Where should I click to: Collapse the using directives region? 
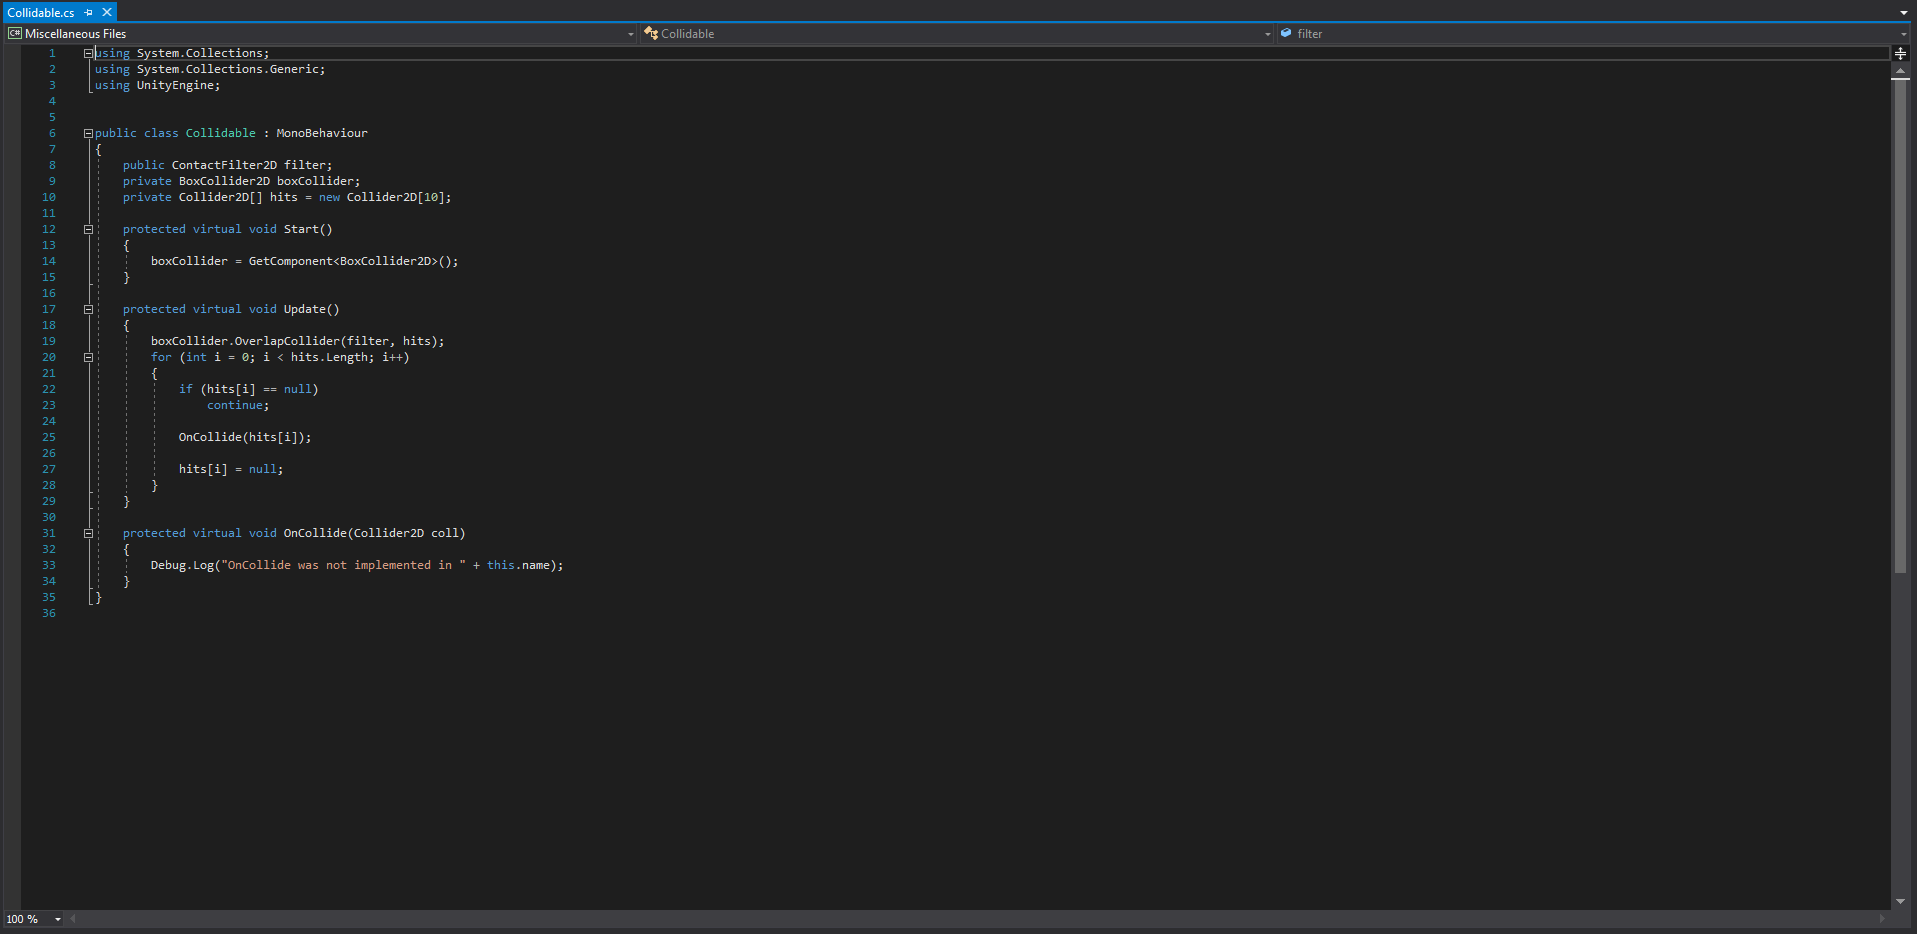tap(88, 53)
